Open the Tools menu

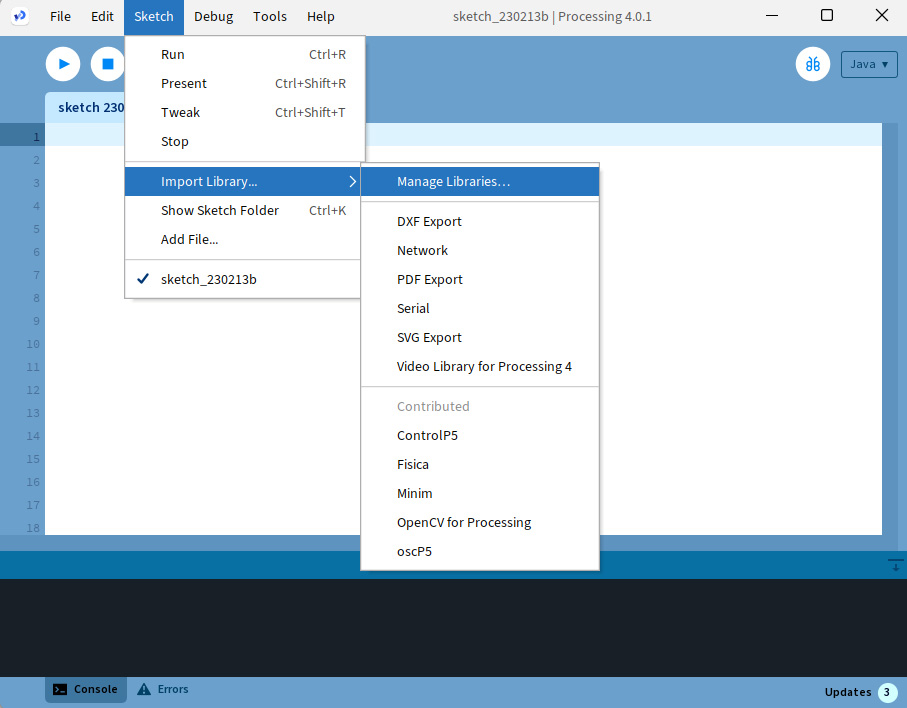(x=270, y=16)
